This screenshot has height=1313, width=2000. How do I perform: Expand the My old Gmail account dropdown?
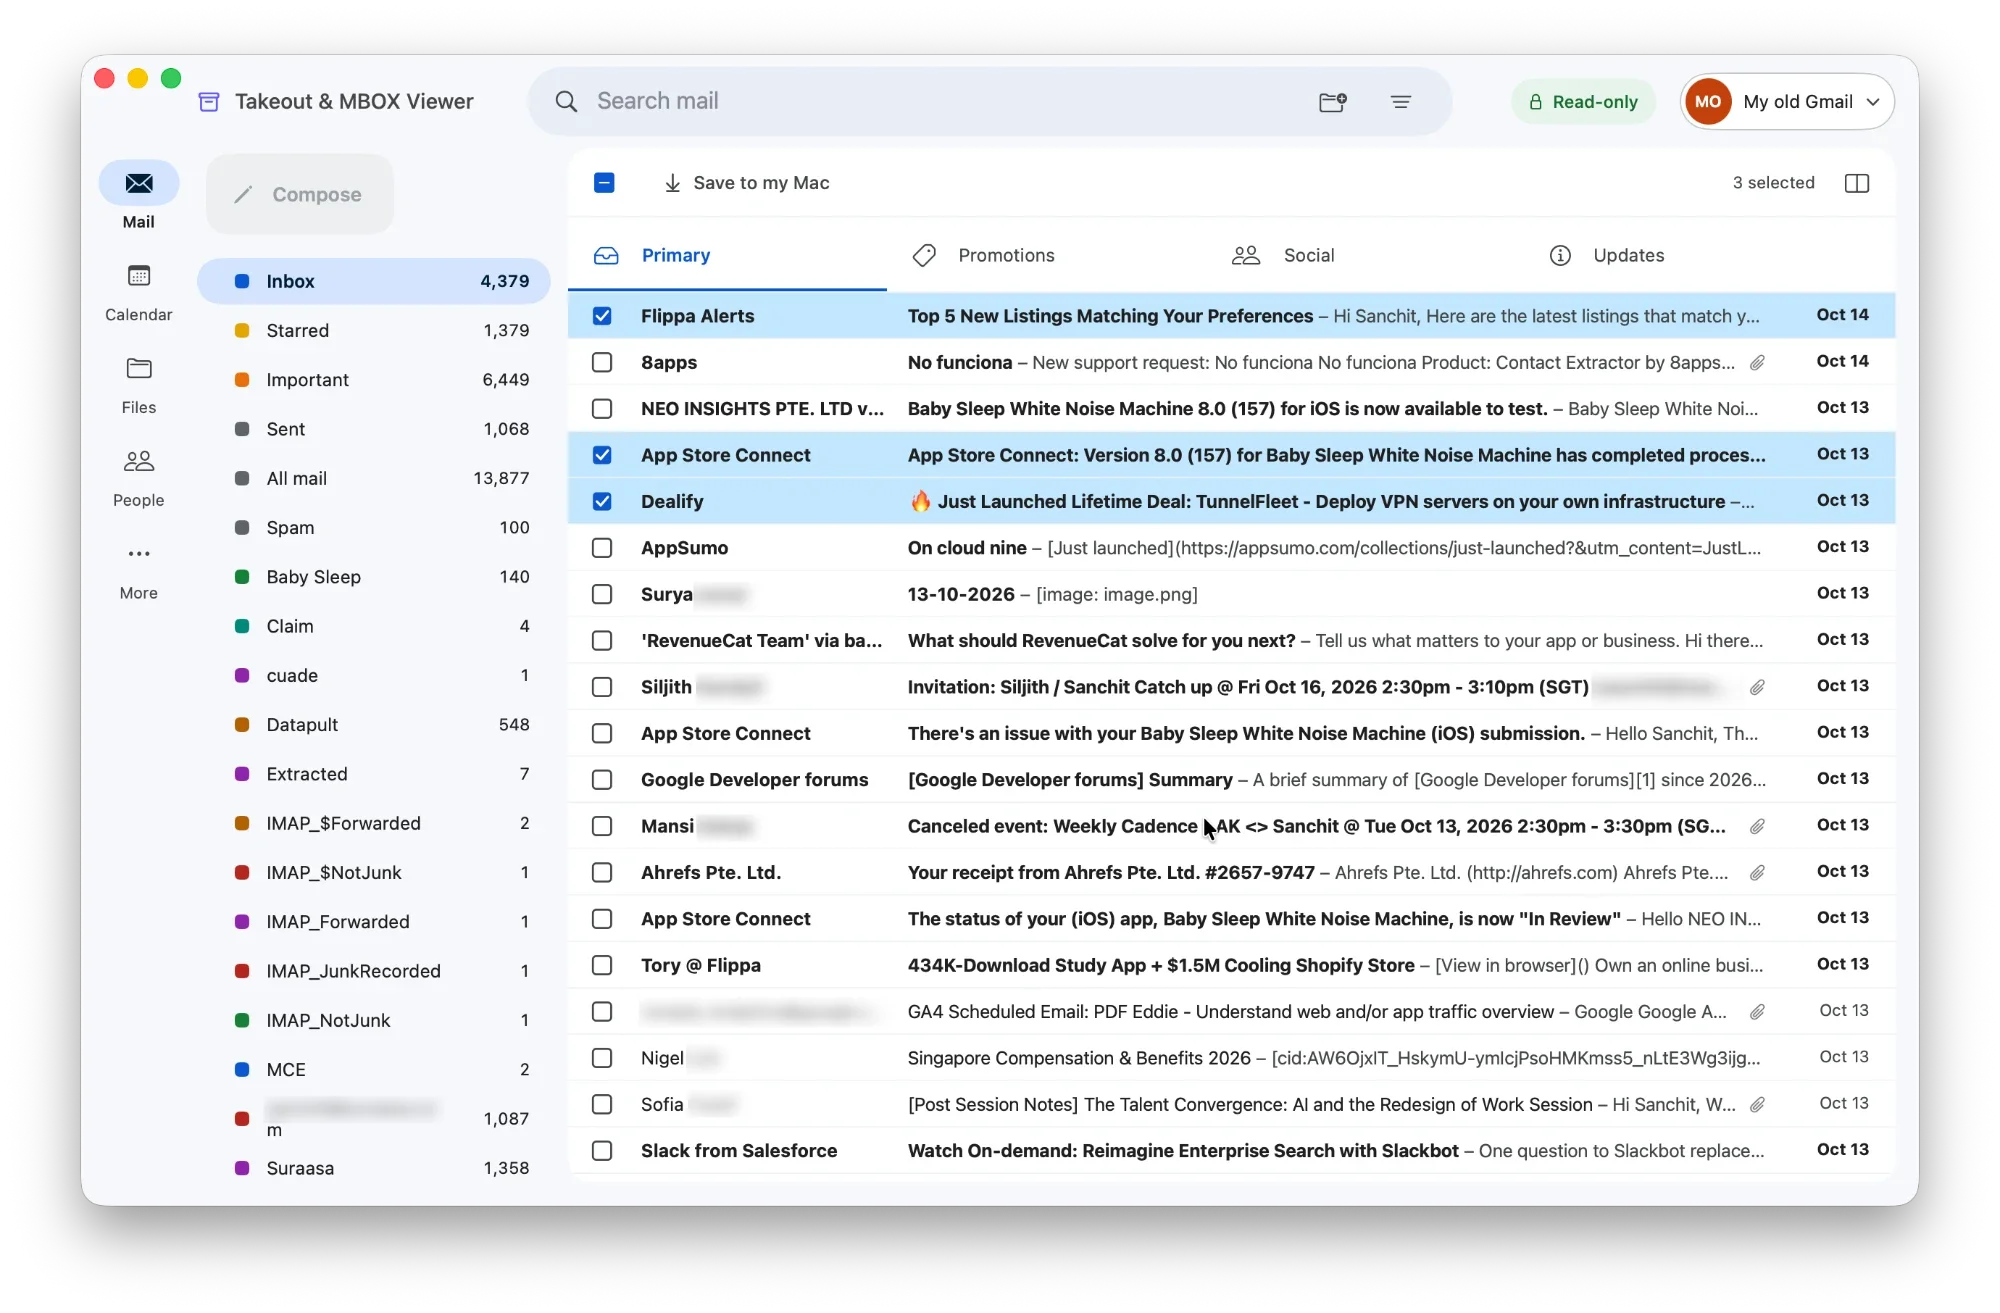(x=1788, y=102)
